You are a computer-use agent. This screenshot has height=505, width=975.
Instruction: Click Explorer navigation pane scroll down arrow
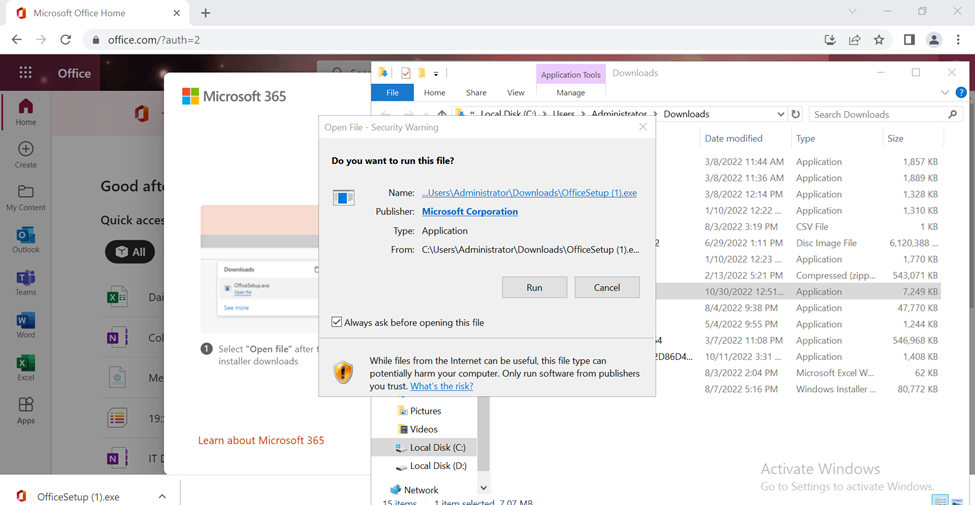pyautogui.click(x=484, y=489)
